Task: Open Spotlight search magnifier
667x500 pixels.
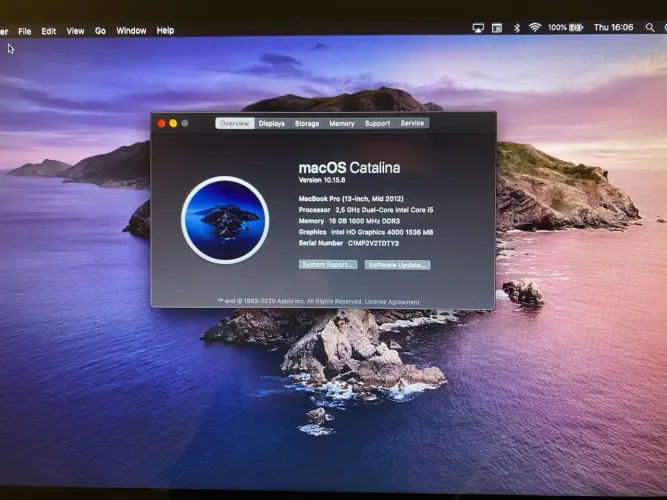Action: click(x=650, y=28)
